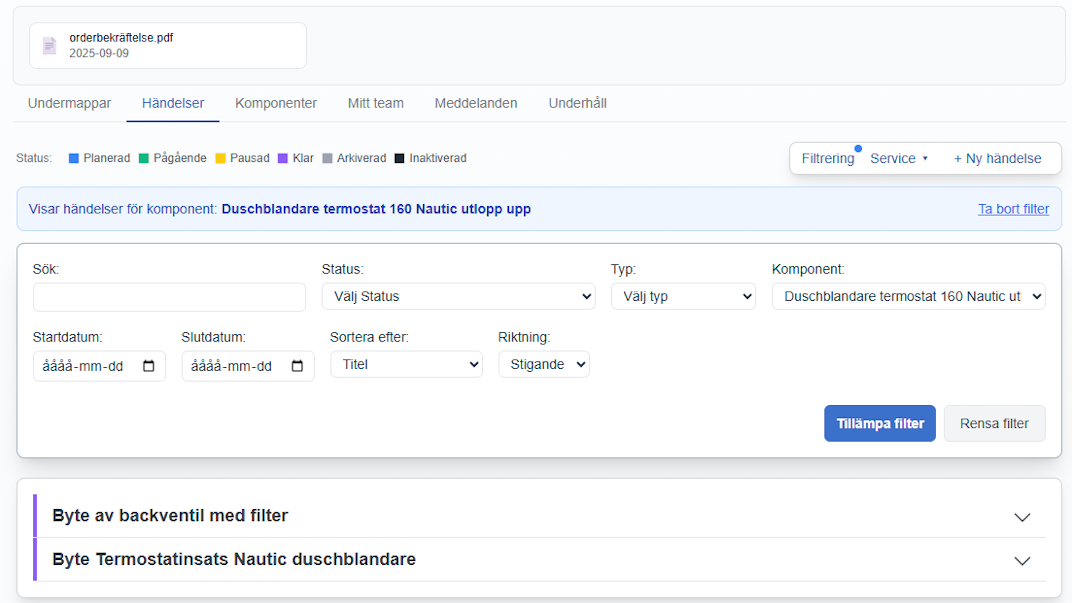The width and height of the screenshot is (1072, 603).
Task: Open the Startdatum calendar picker icon
Action: pos(148,366)
